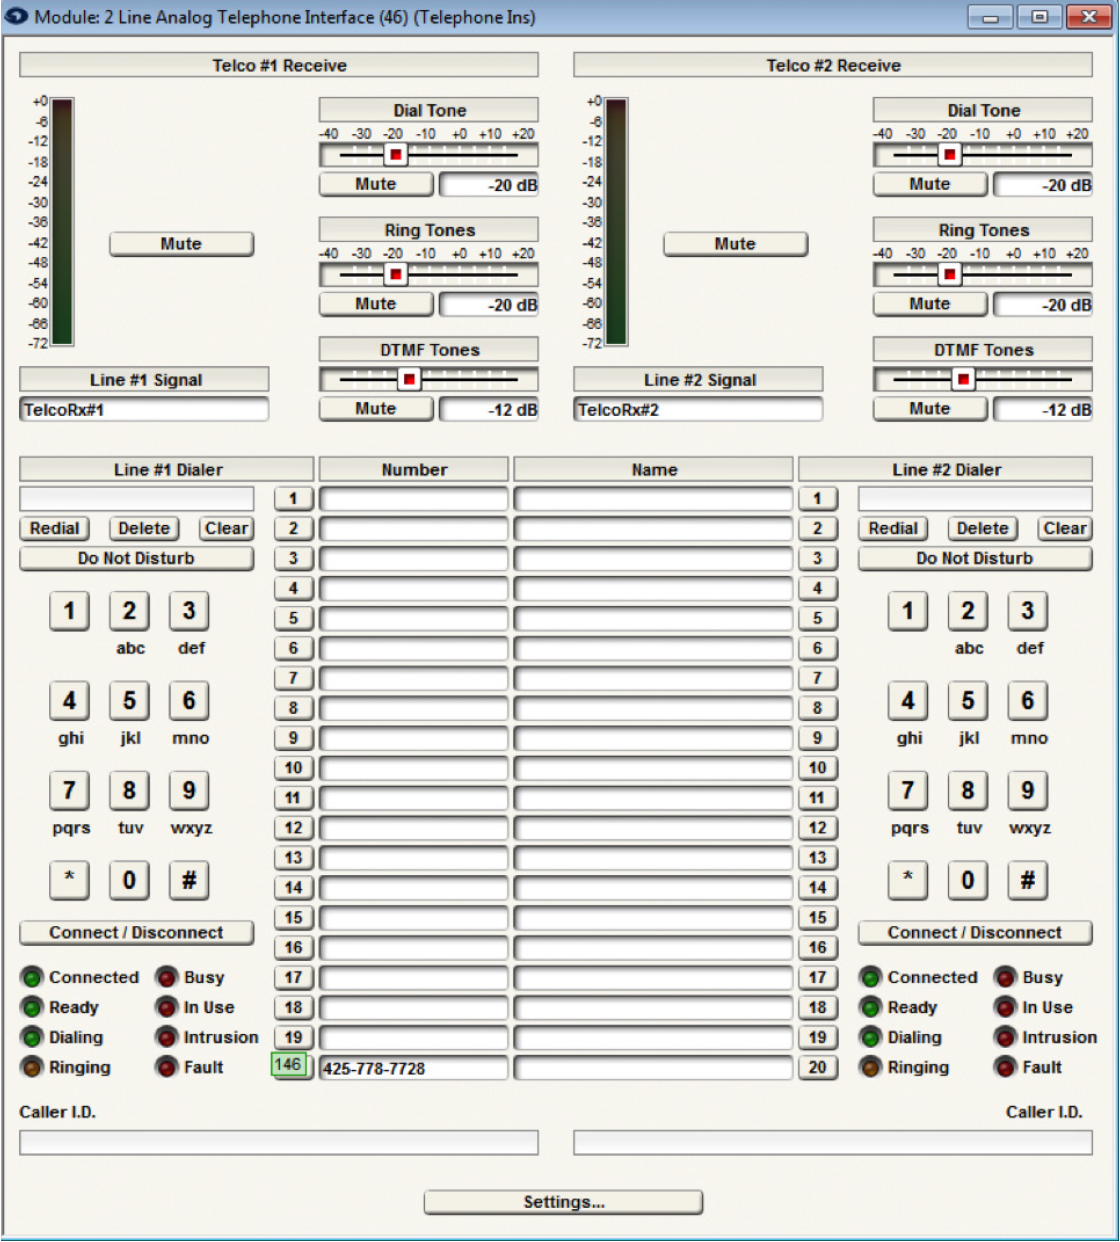Click Line #2 Fault status LED
The width and height of the screenshot is (1120, 1242).
(x=1005, y=1068)
